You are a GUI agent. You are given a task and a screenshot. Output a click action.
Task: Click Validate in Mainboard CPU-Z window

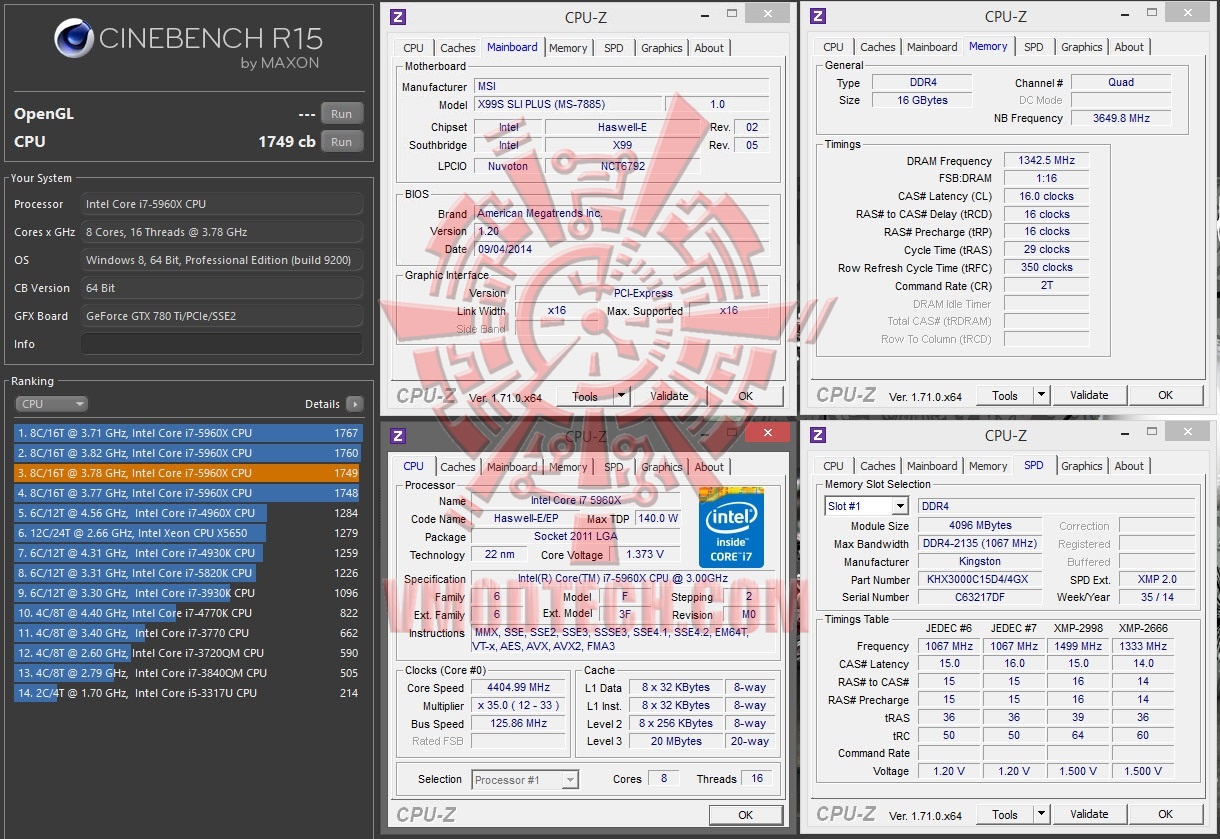tap(669, 396)
